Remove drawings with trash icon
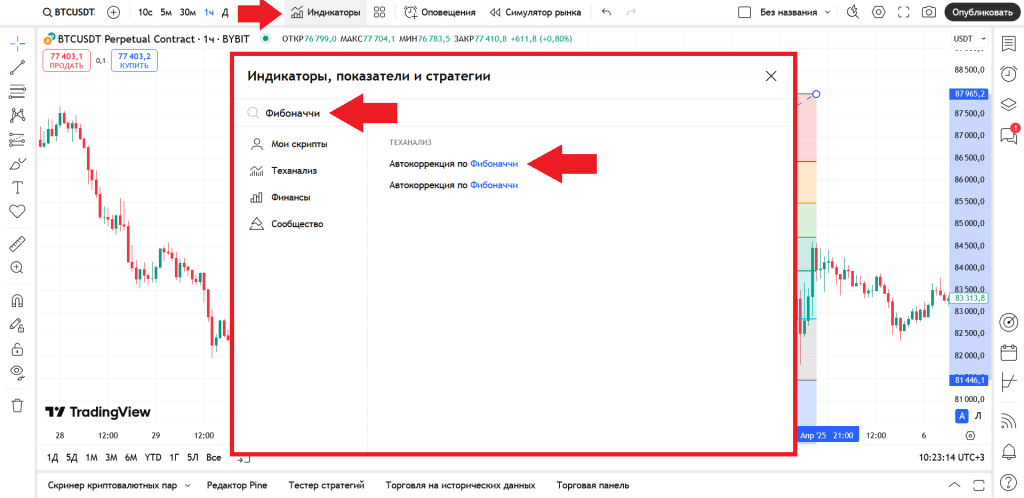The image size is (1024, 498). (18, 405)
